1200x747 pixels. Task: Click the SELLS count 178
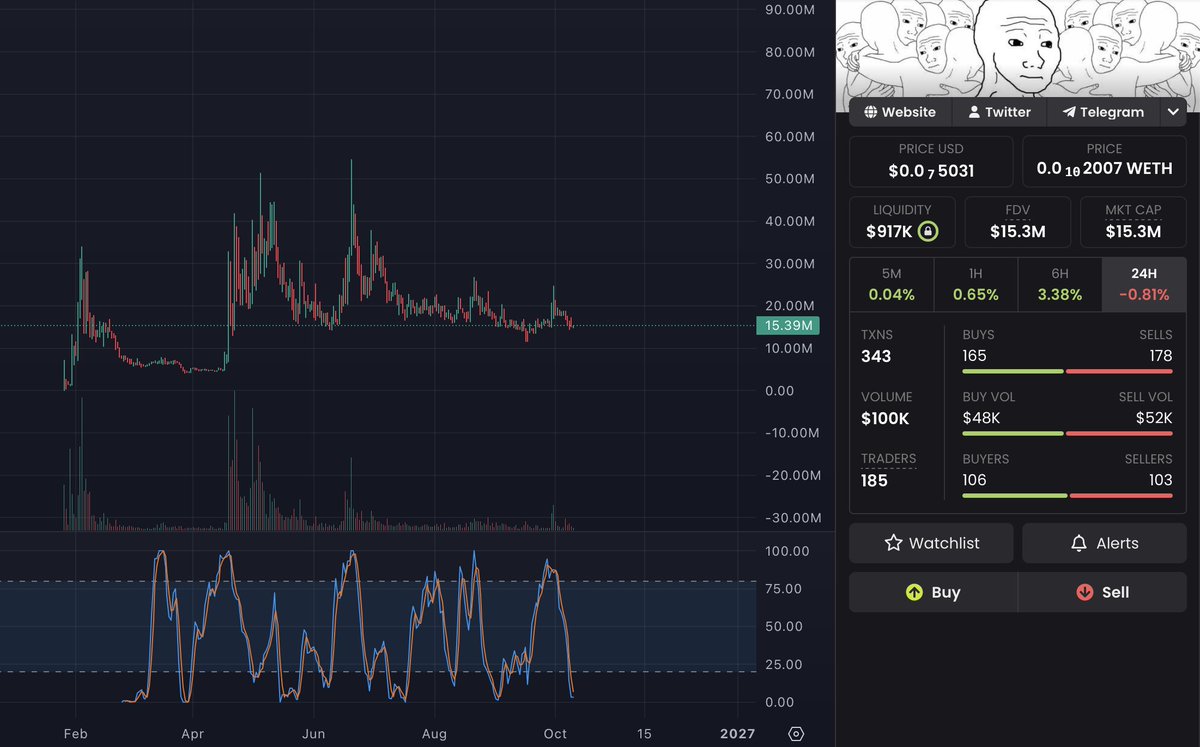click(x=1160, y=356)
